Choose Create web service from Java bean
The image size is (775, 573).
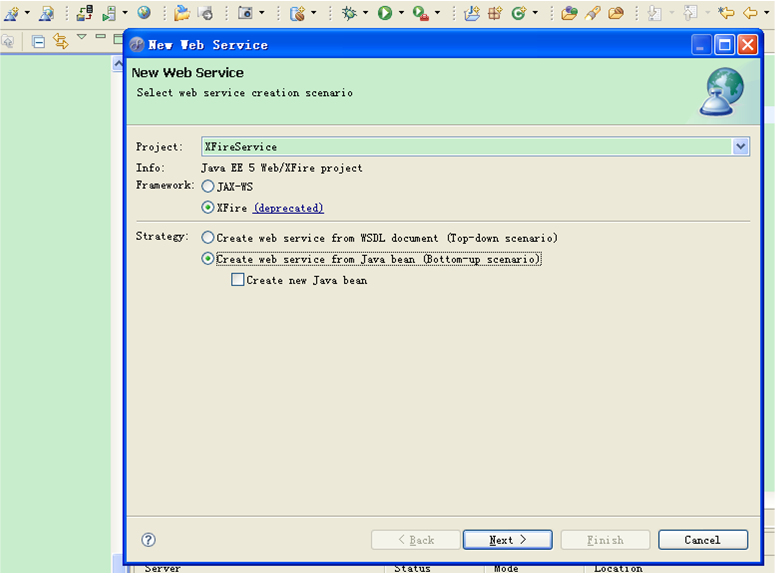(x=208, y=259)
